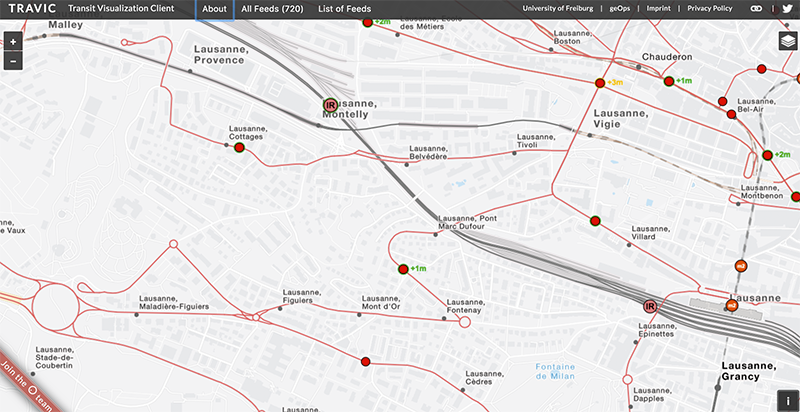Zoom out with the minus button
800x412 pixels.
point(13,61)
